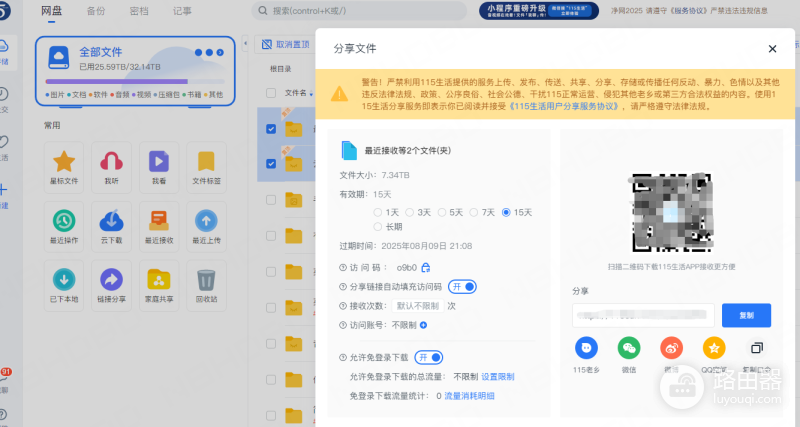The width and height of the screenshot is (800, 427).
Task: Click the purple storage usage bar
Action: pyautogui.click(x=116, y=82)
